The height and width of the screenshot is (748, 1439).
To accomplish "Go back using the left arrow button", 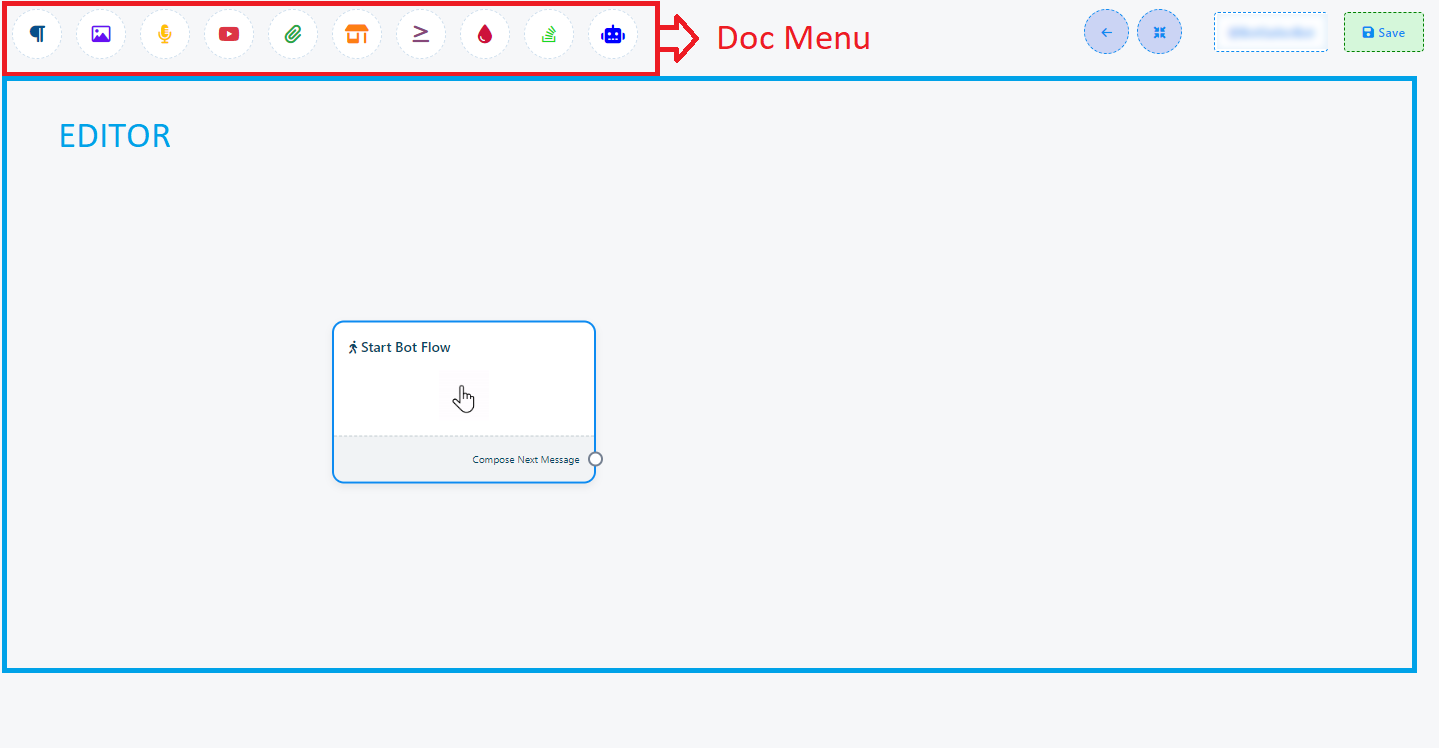I will click(1106, 32).
